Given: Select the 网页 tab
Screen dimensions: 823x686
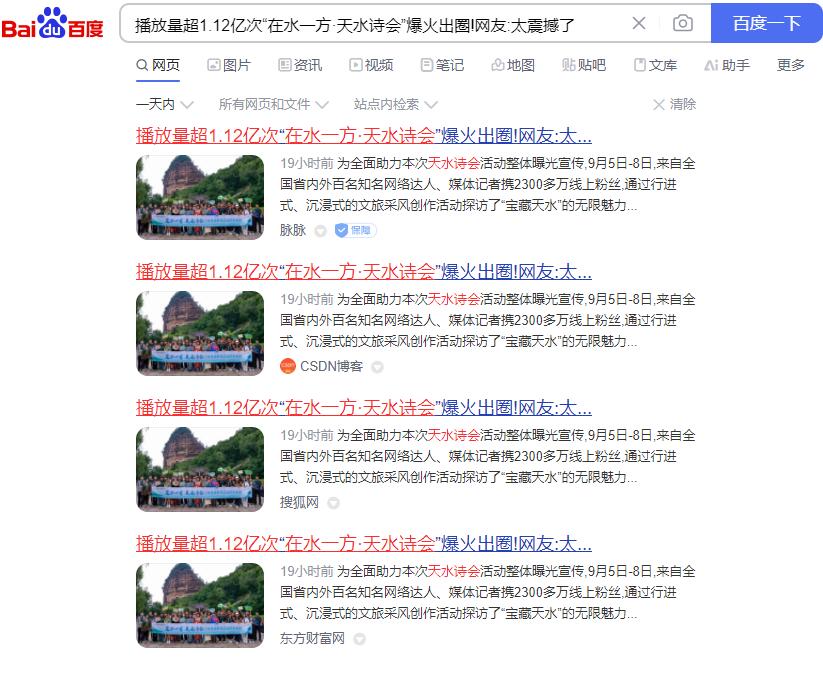Looking at the screenshot, I should click(158, 65).
